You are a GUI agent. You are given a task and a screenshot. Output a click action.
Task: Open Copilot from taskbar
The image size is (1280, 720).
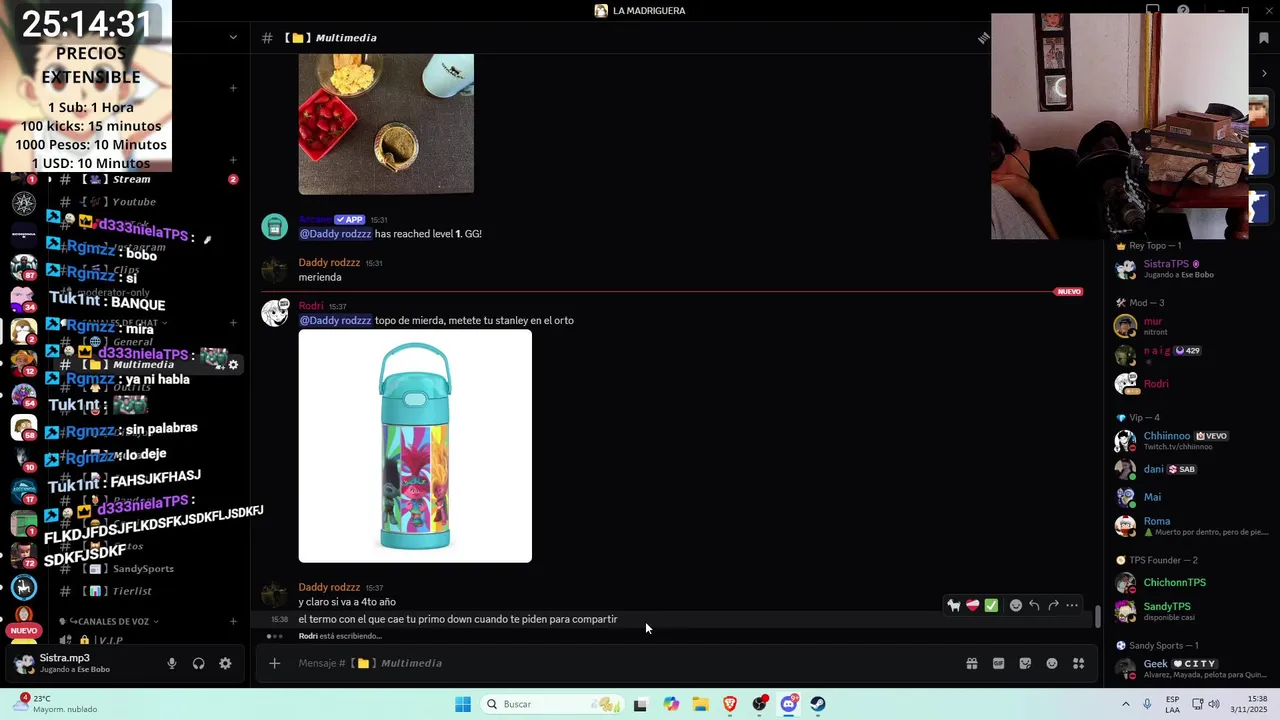coord(671,704)
